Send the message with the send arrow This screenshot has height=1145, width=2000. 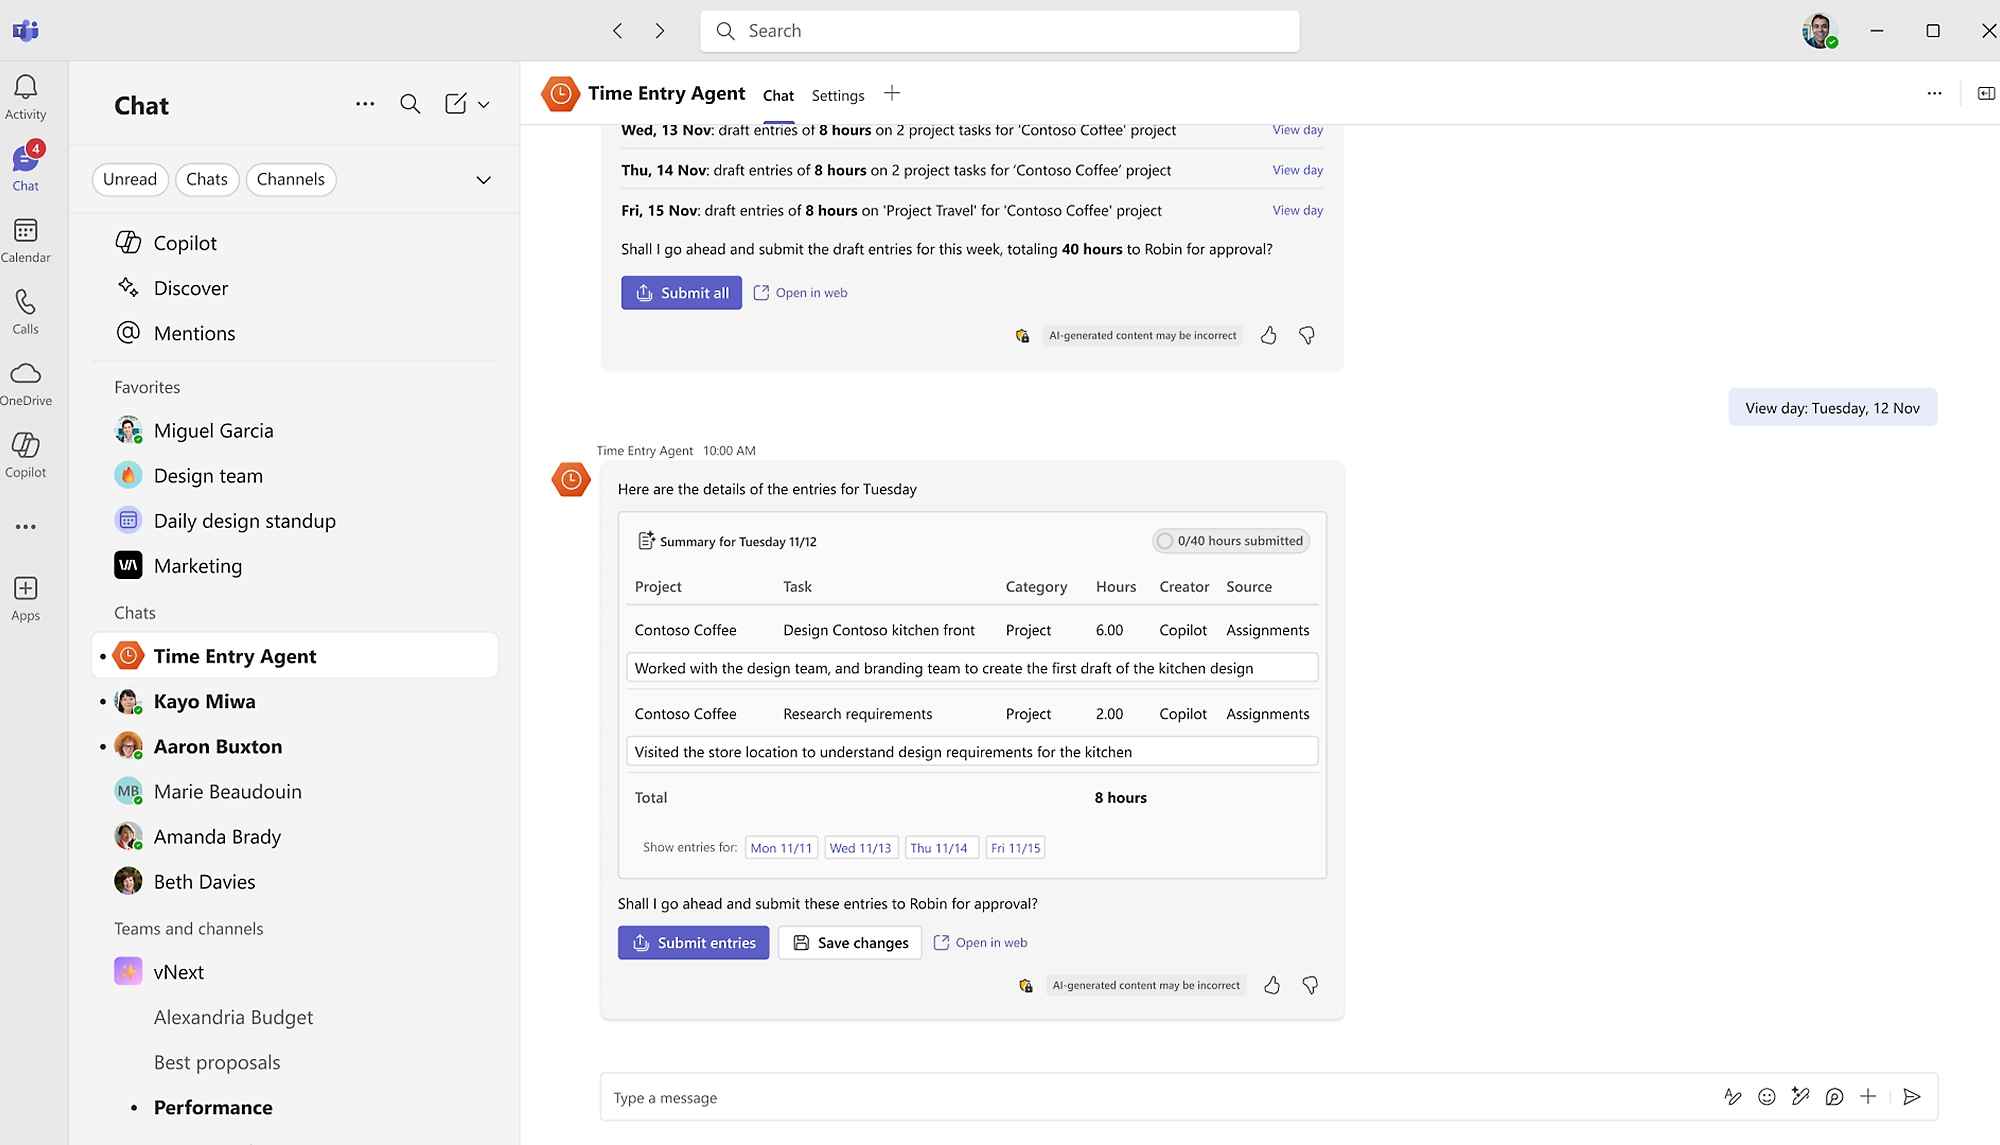pyautogui.click(x=1911, y=1097)
